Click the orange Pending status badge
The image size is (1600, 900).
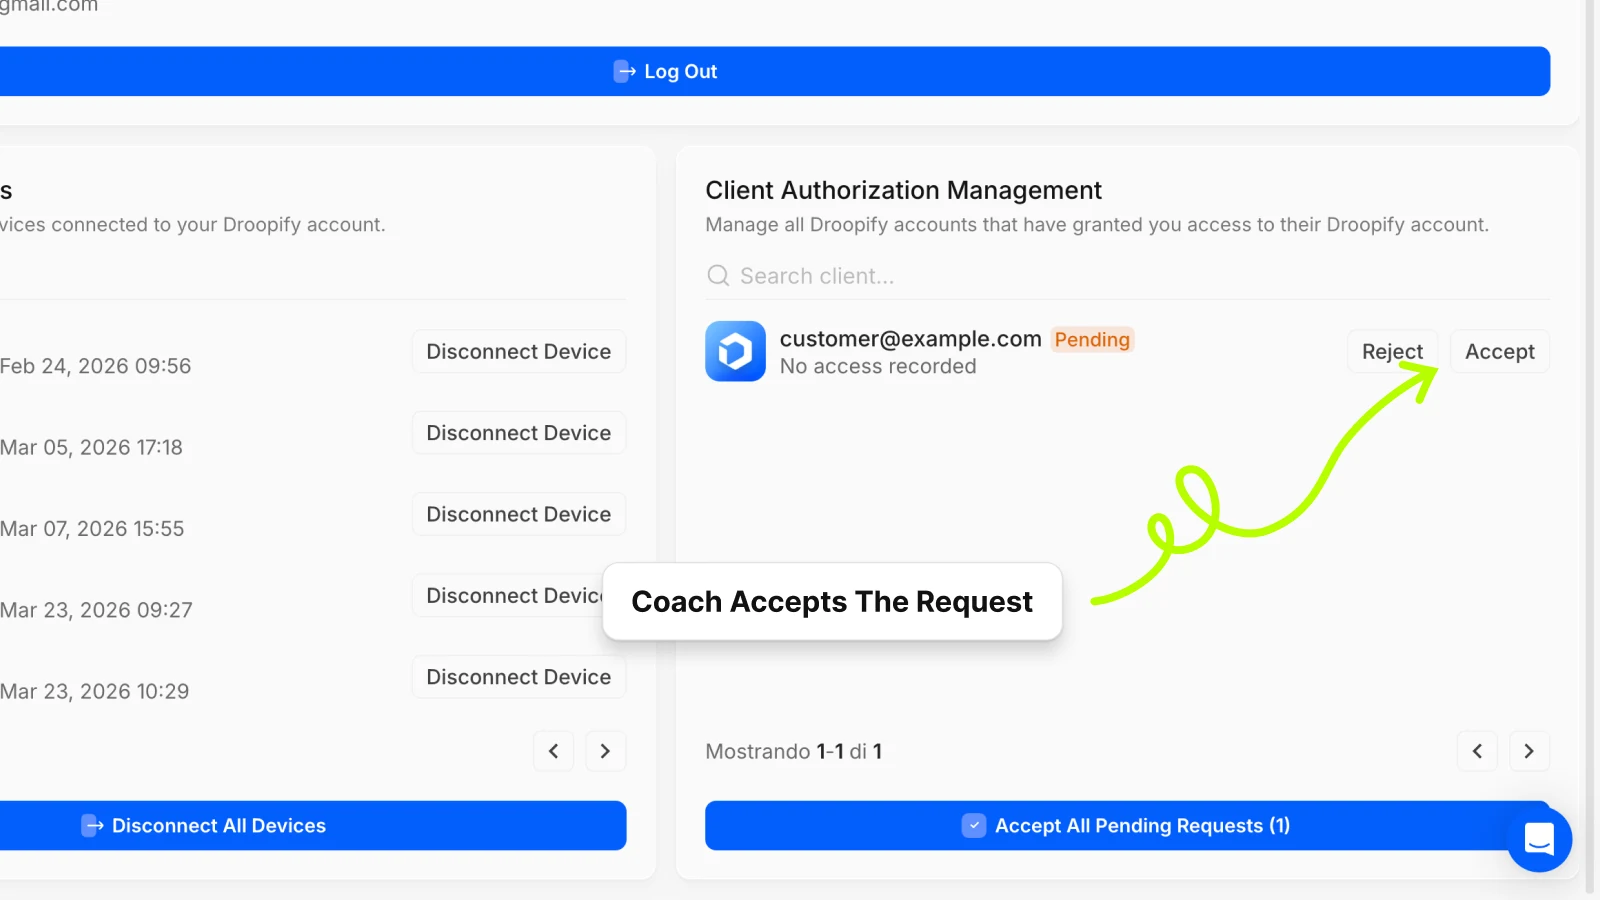pos(1092,340)
